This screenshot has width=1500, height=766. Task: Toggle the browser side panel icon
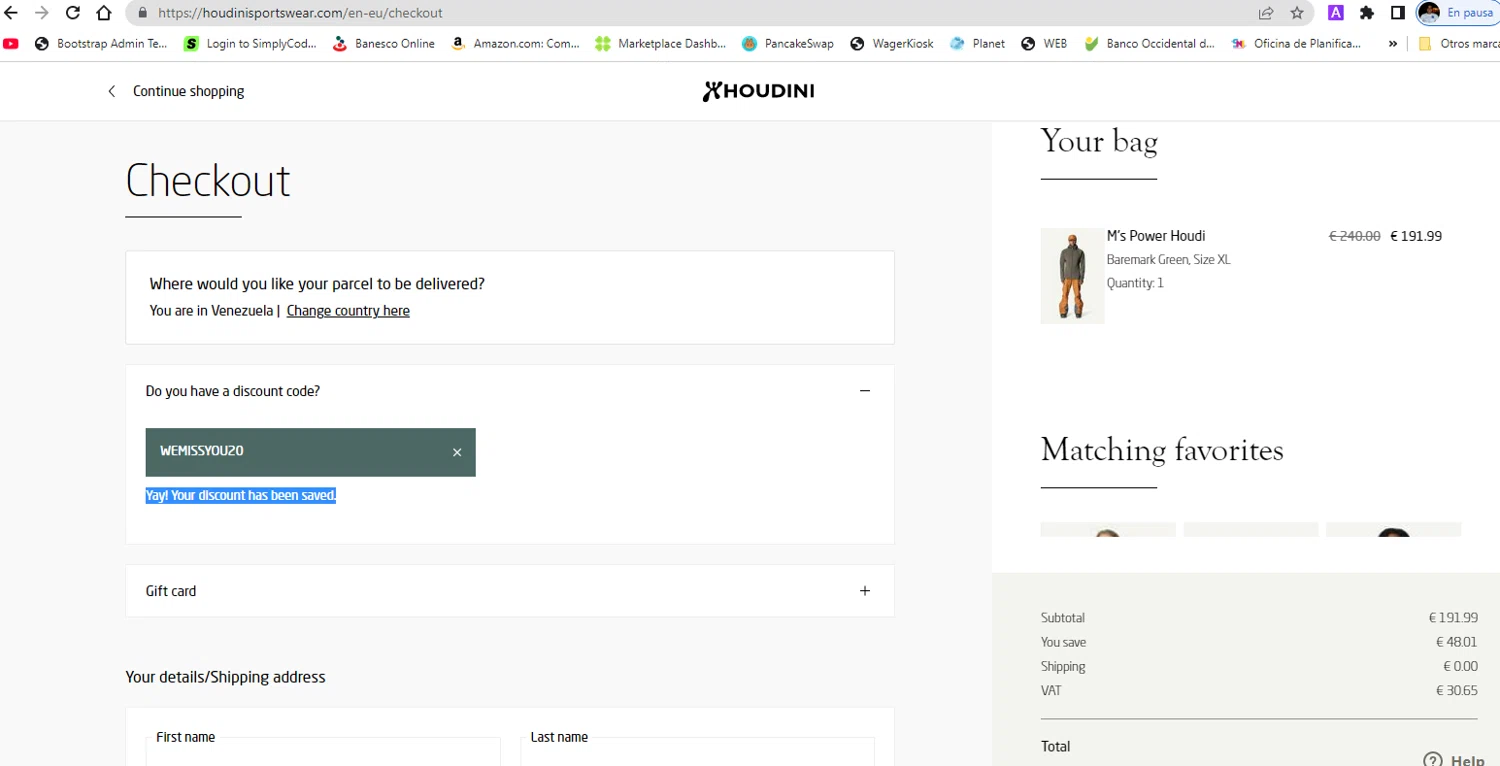coord(1398,13)
